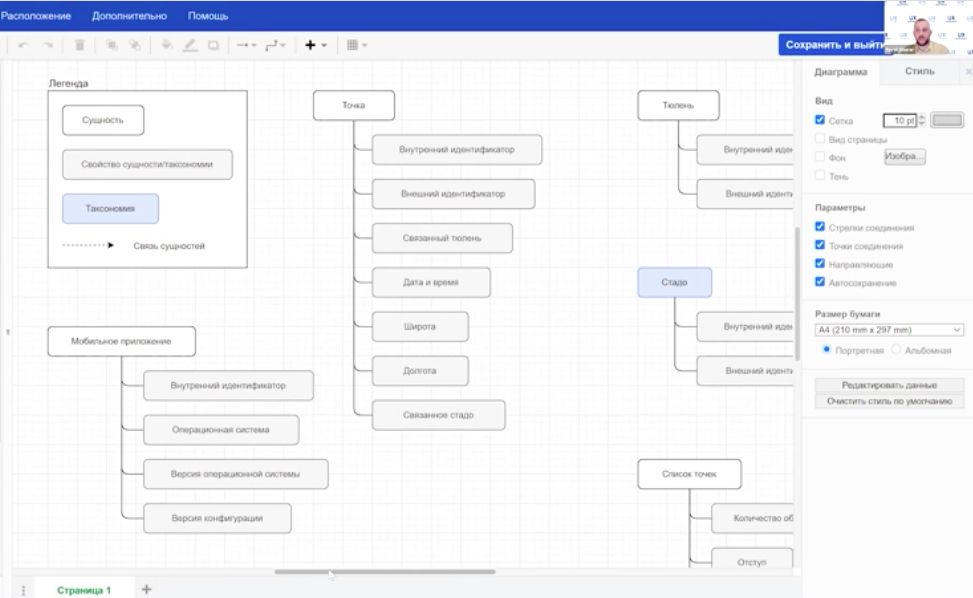The height and width of the screenshot is (598, 973).
Task: Click Очистить стиль по умолчанию button
Action: (x=889, y=401)
